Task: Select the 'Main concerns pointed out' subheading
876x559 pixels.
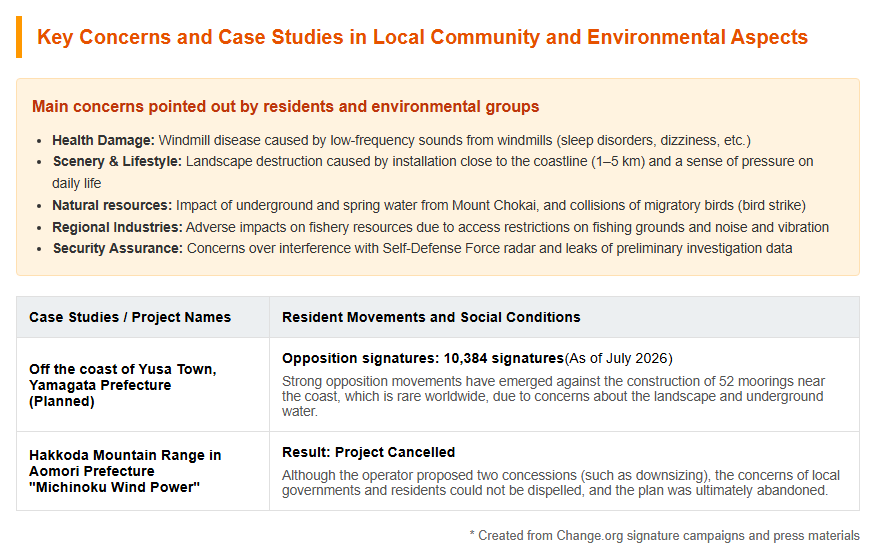Action: point(285,106)
